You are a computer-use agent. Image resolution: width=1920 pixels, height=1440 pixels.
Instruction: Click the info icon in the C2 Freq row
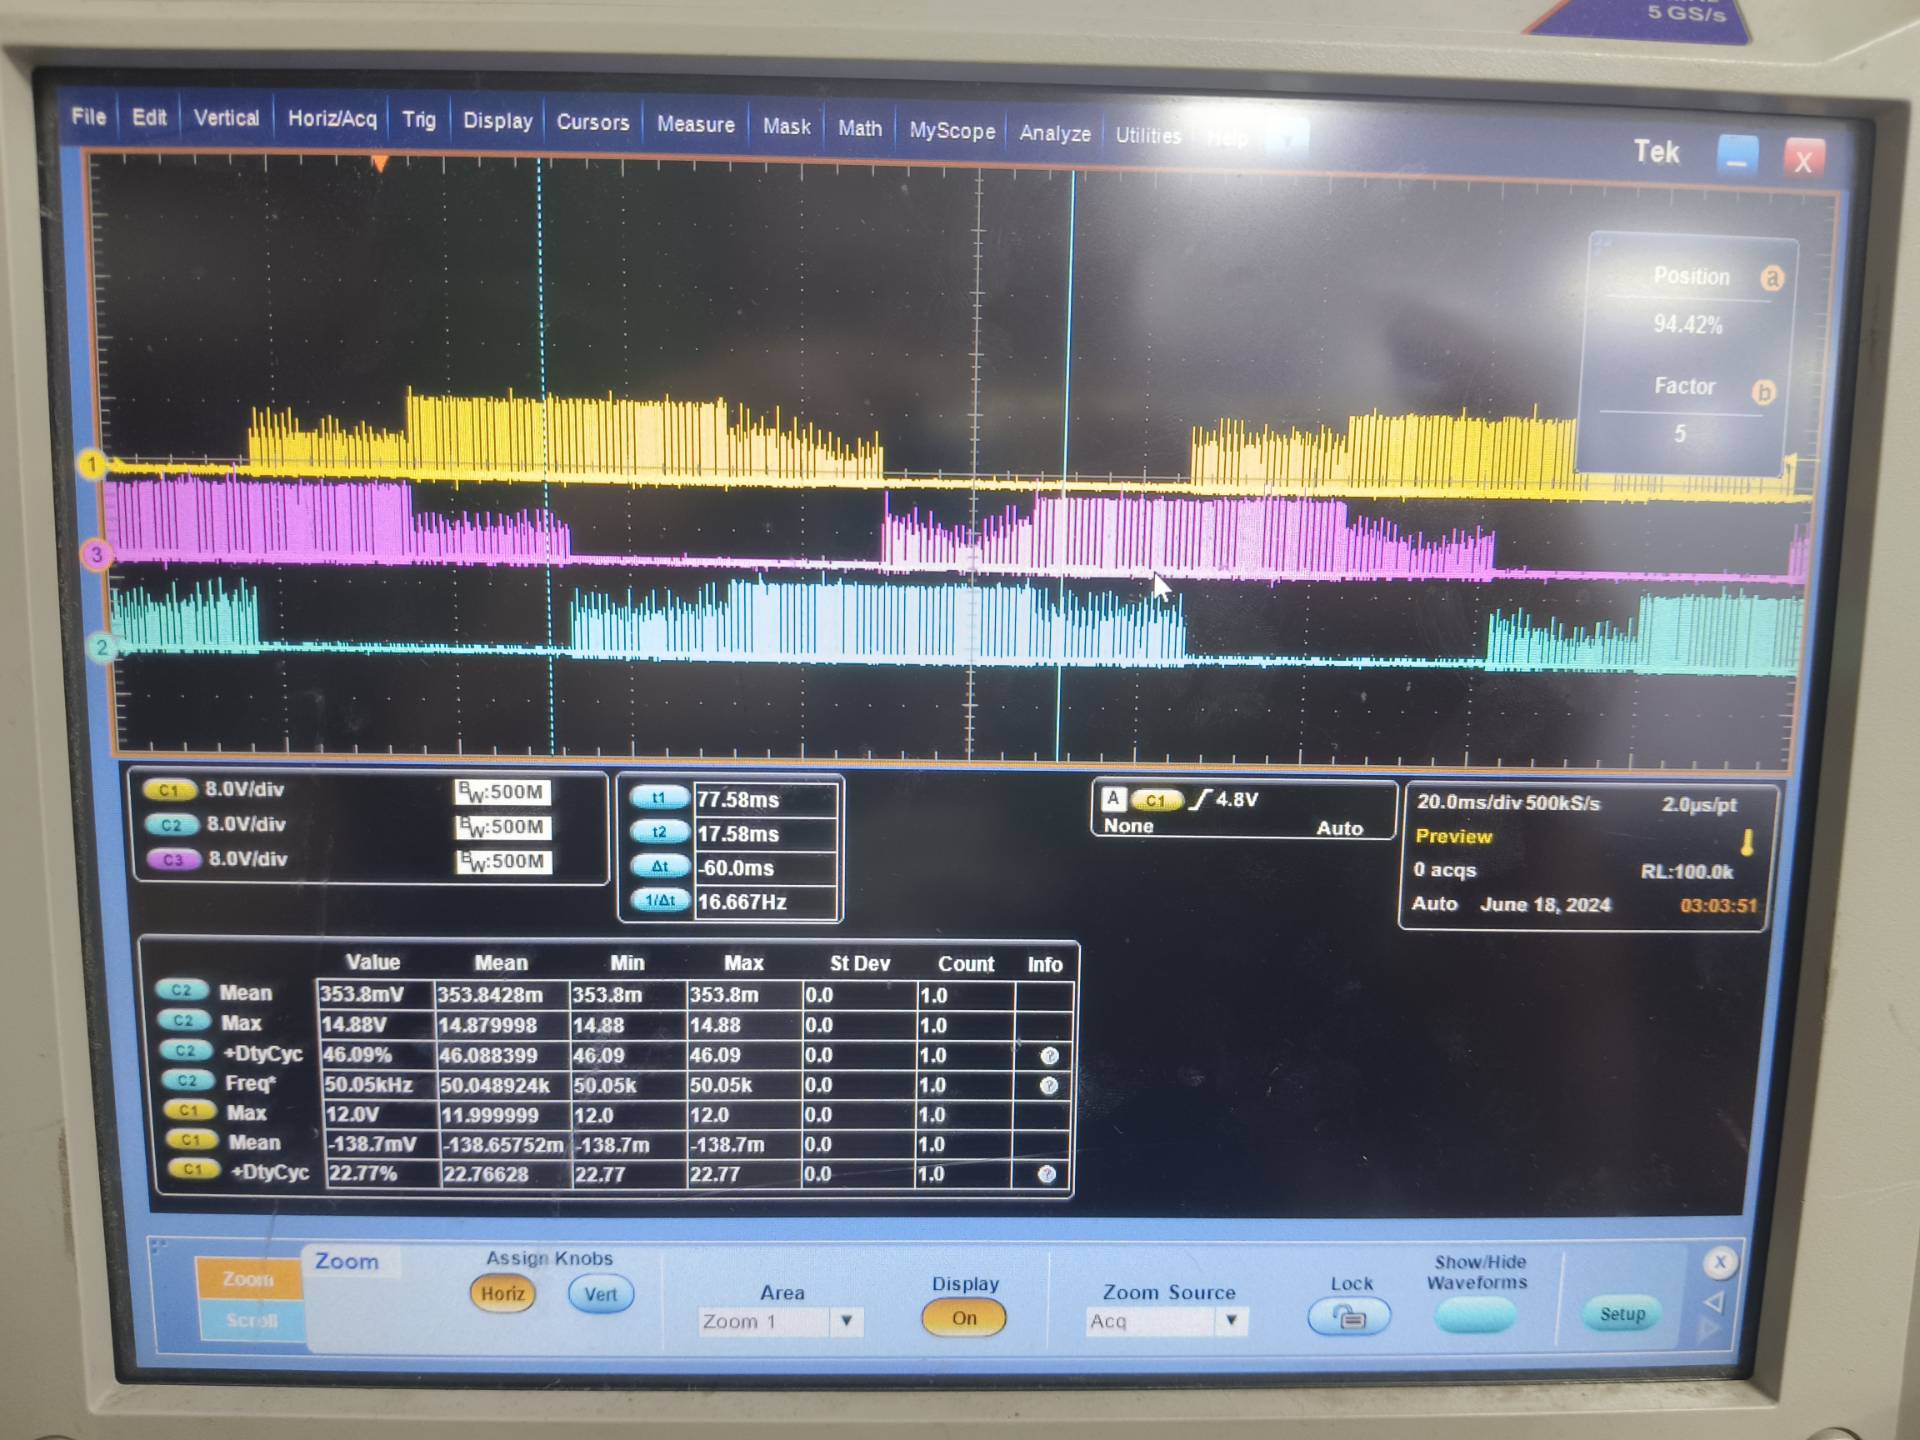click(x=1048, y=1086)
